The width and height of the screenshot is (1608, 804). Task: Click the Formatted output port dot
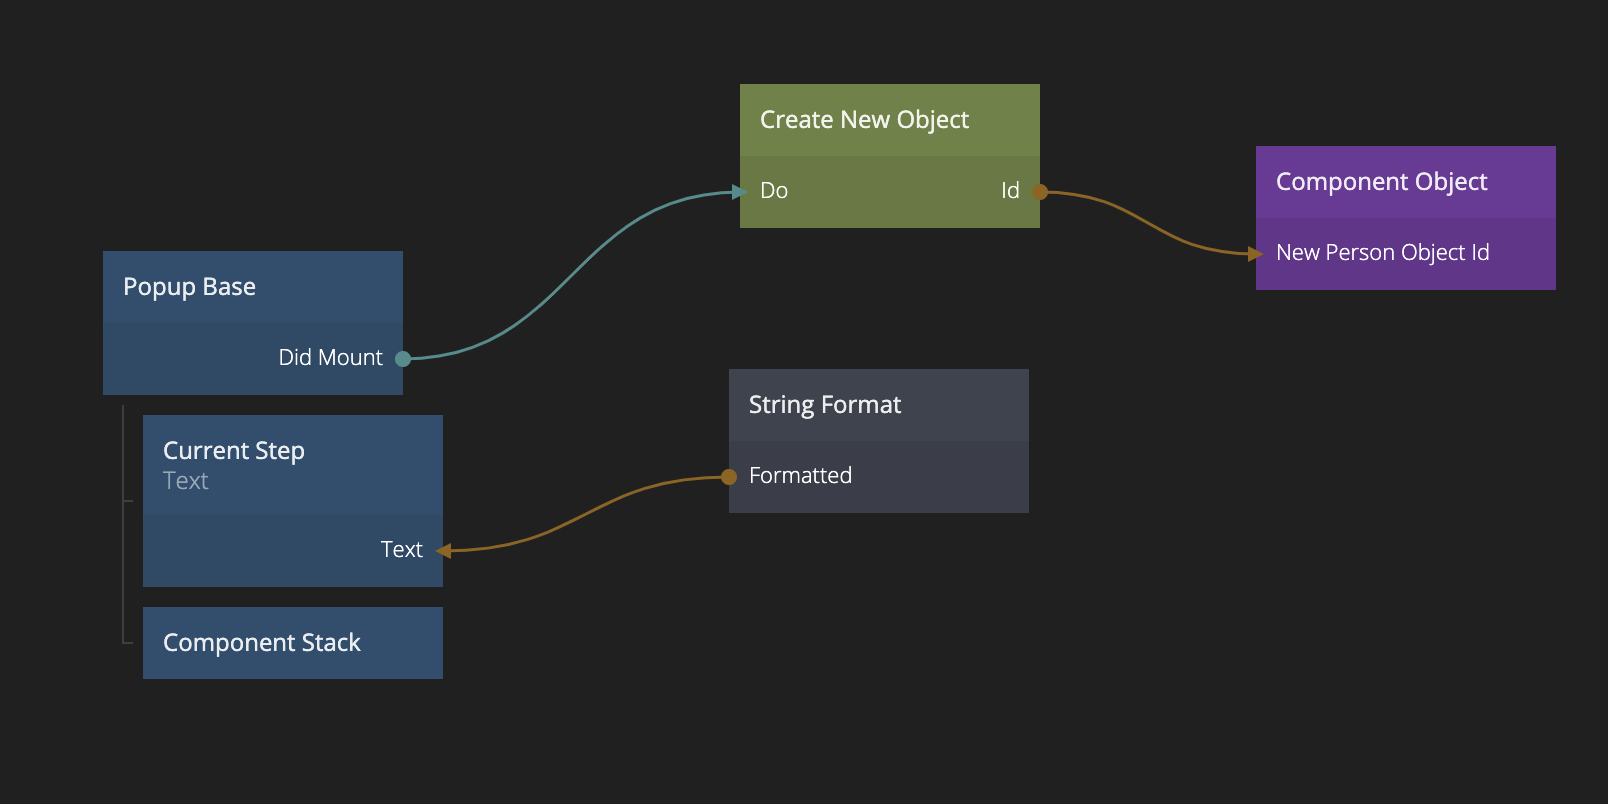pos(729,477)
